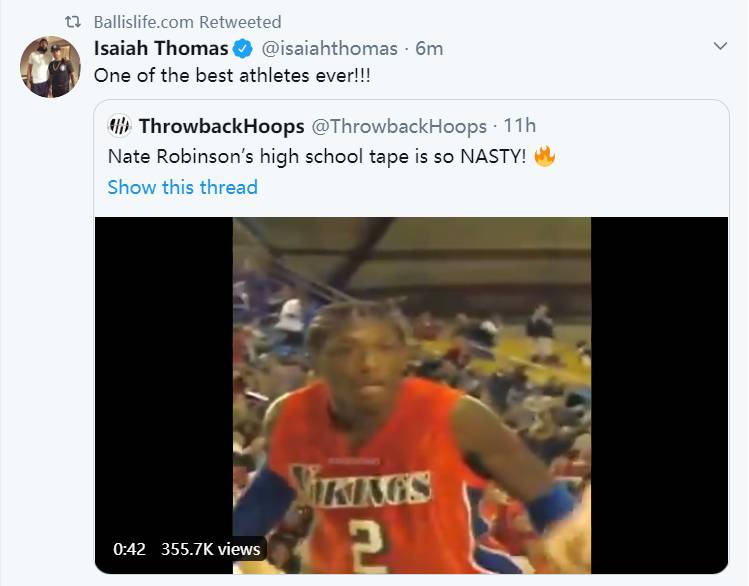Open the Ballislife.com Retweeted link
The height and width of the screenshot is (586, 749).
[x=187, y=22]
